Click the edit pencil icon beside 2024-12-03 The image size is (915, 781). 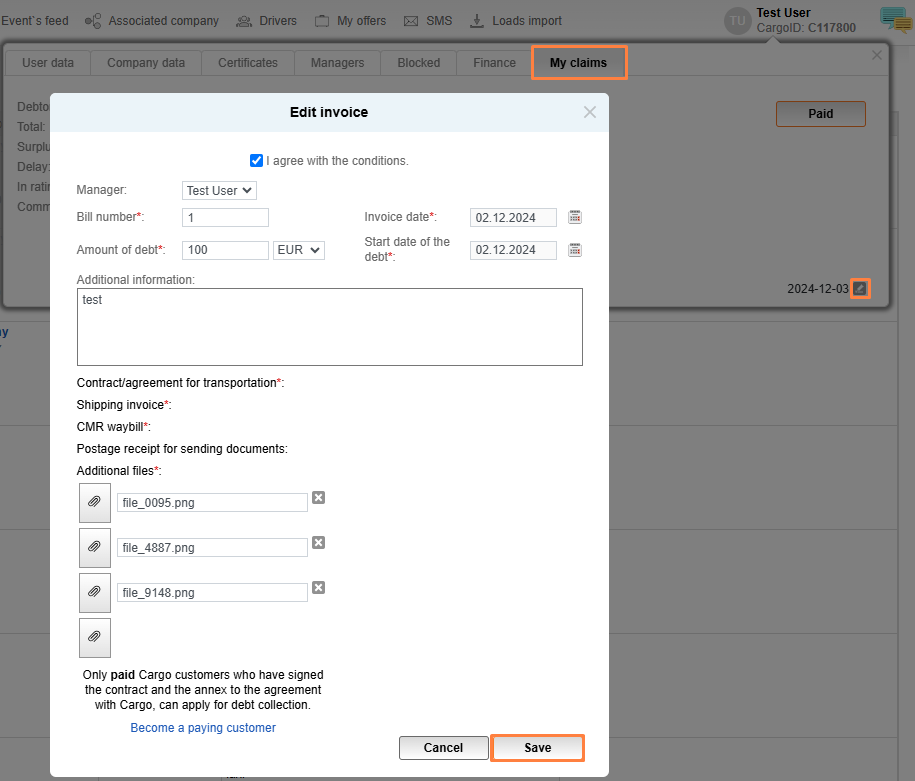click(860, 289)
